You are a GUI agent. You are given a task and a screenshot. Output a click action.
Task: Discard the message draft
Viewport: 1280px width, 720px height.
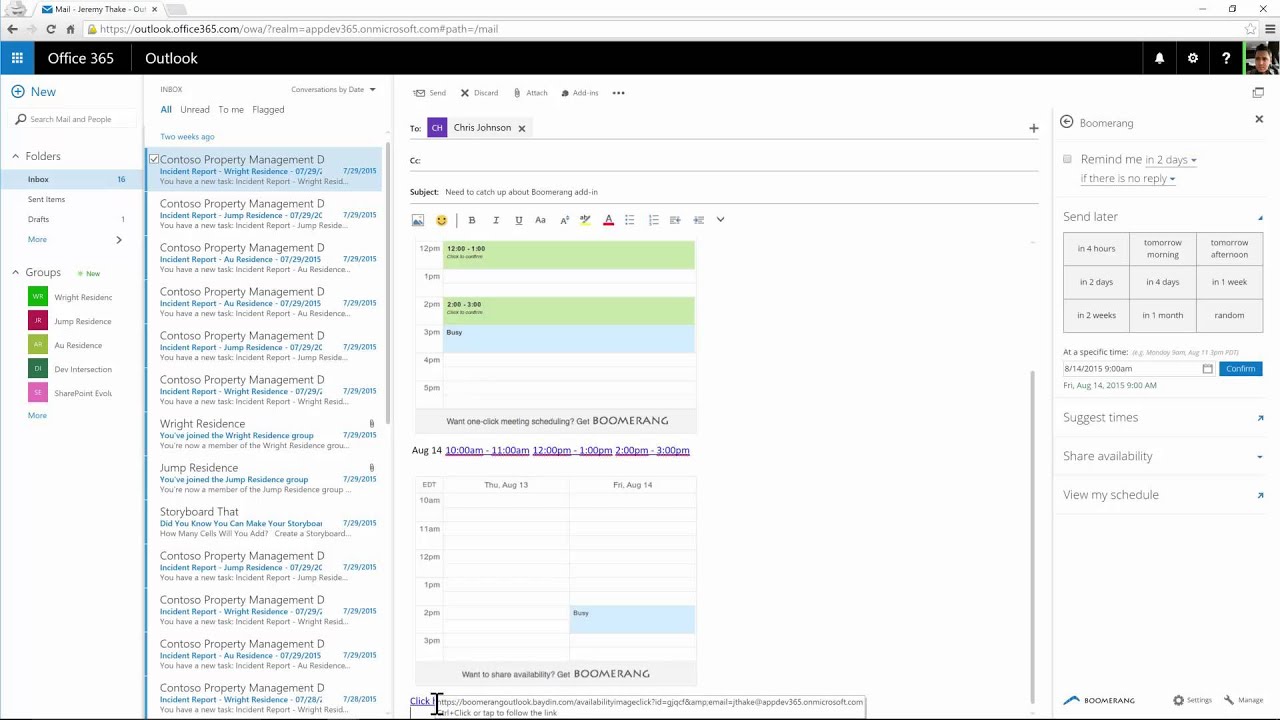point(479,93)
